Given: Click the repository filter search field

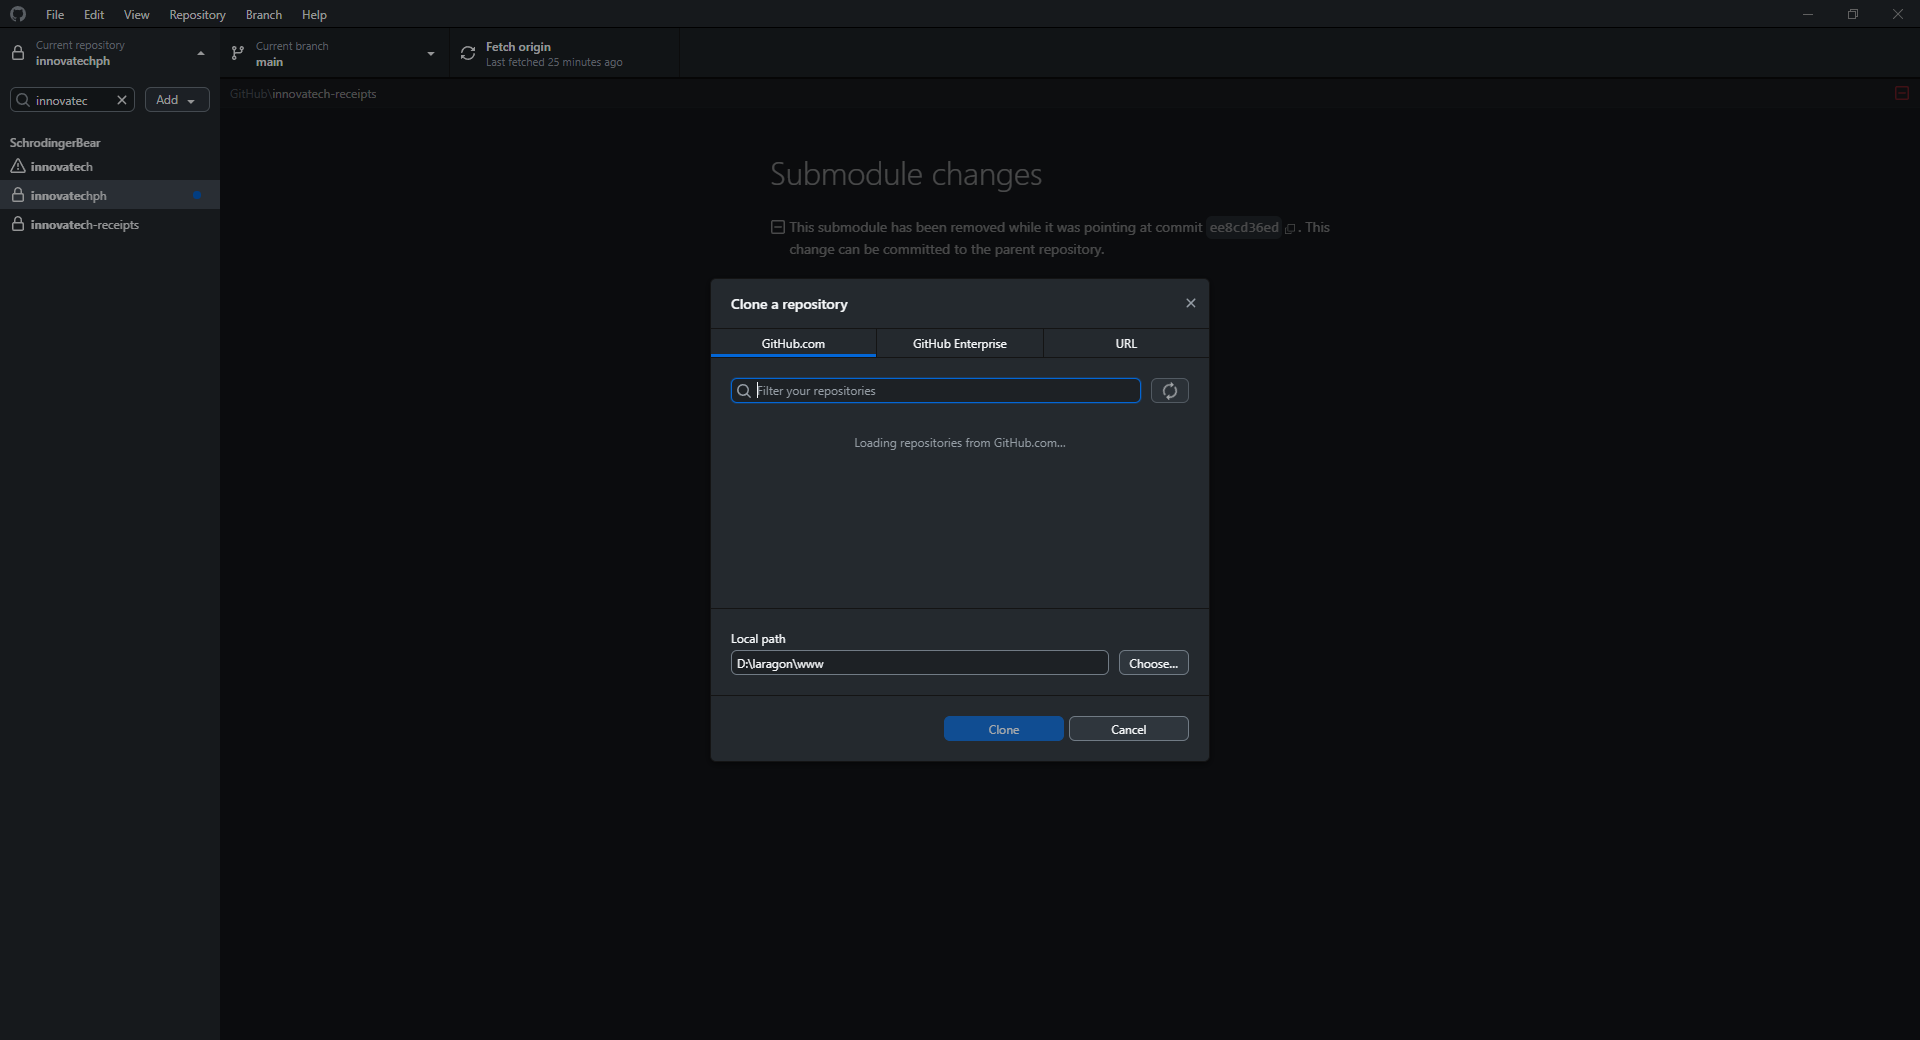Looking at the screenshot, I should tap(72, 100).
